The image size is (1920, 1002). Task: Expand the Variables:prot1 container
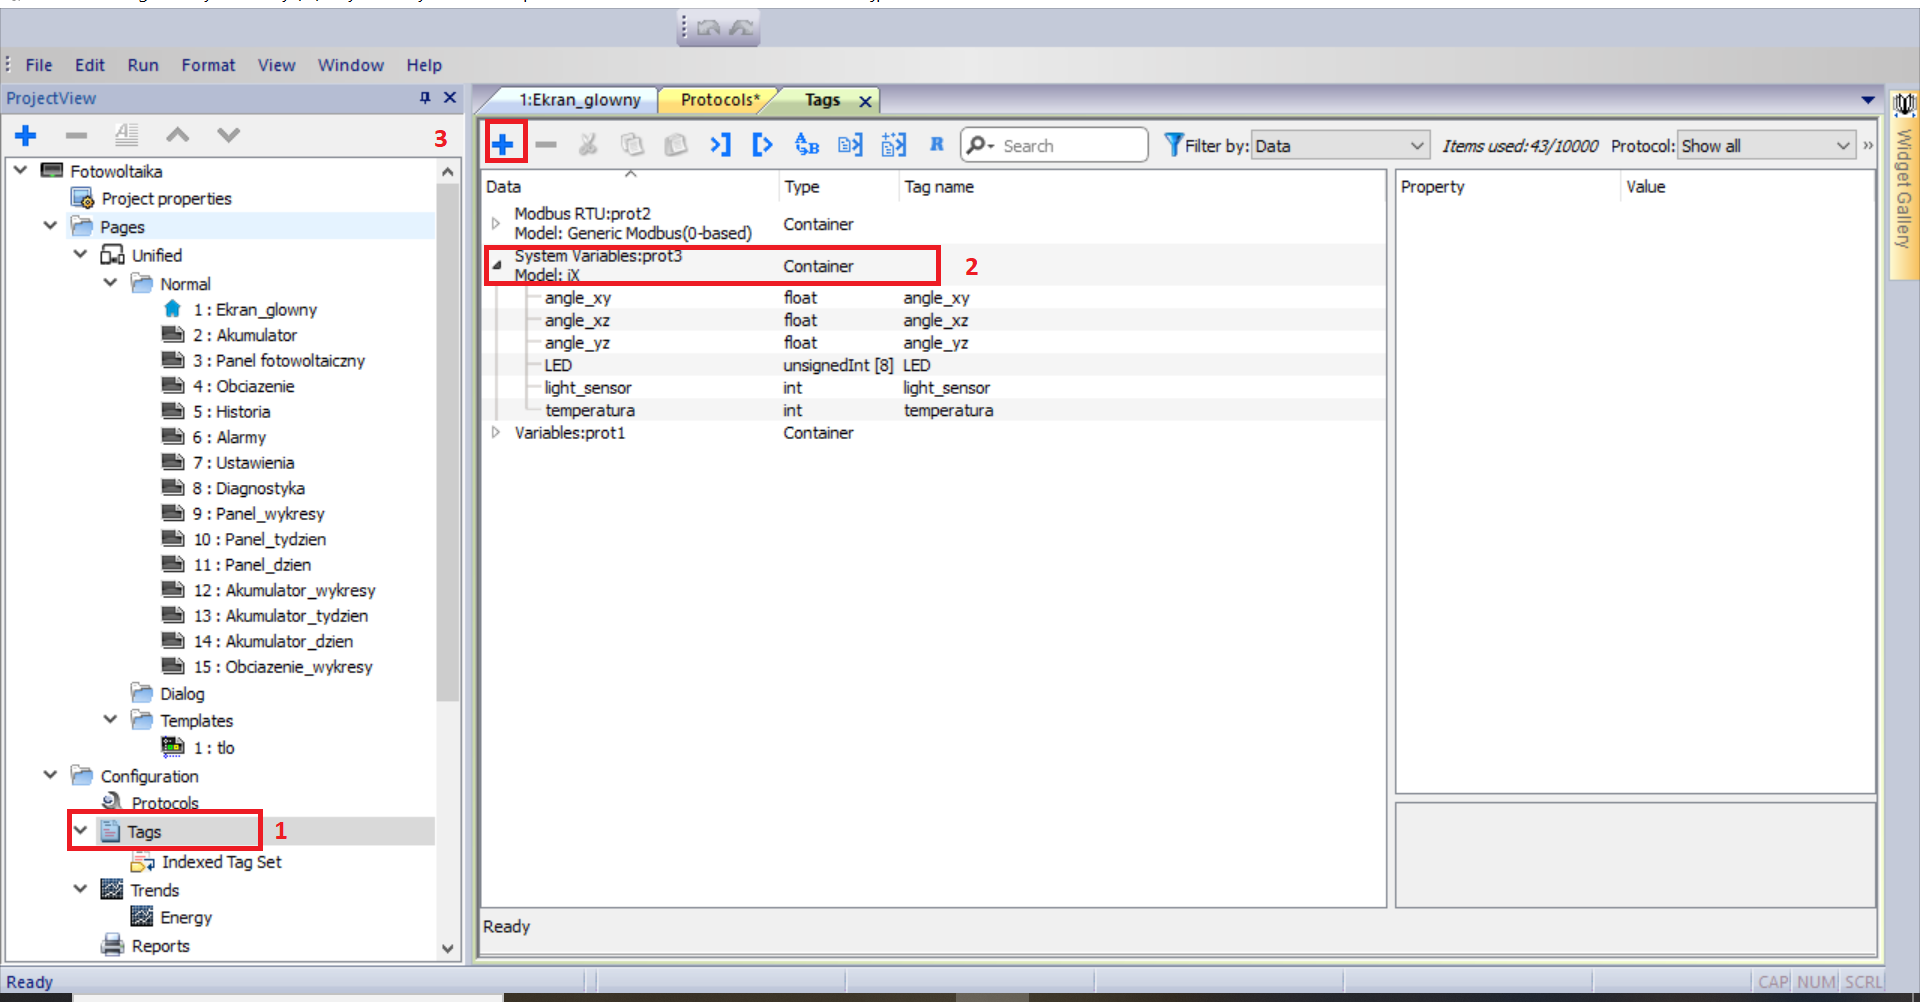496,433
